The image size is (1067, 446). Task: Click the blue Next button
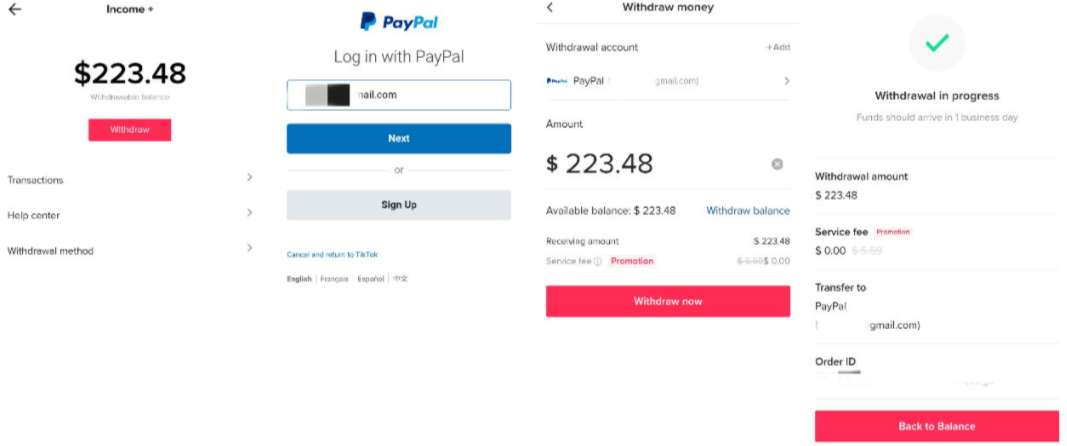(399, 138)
